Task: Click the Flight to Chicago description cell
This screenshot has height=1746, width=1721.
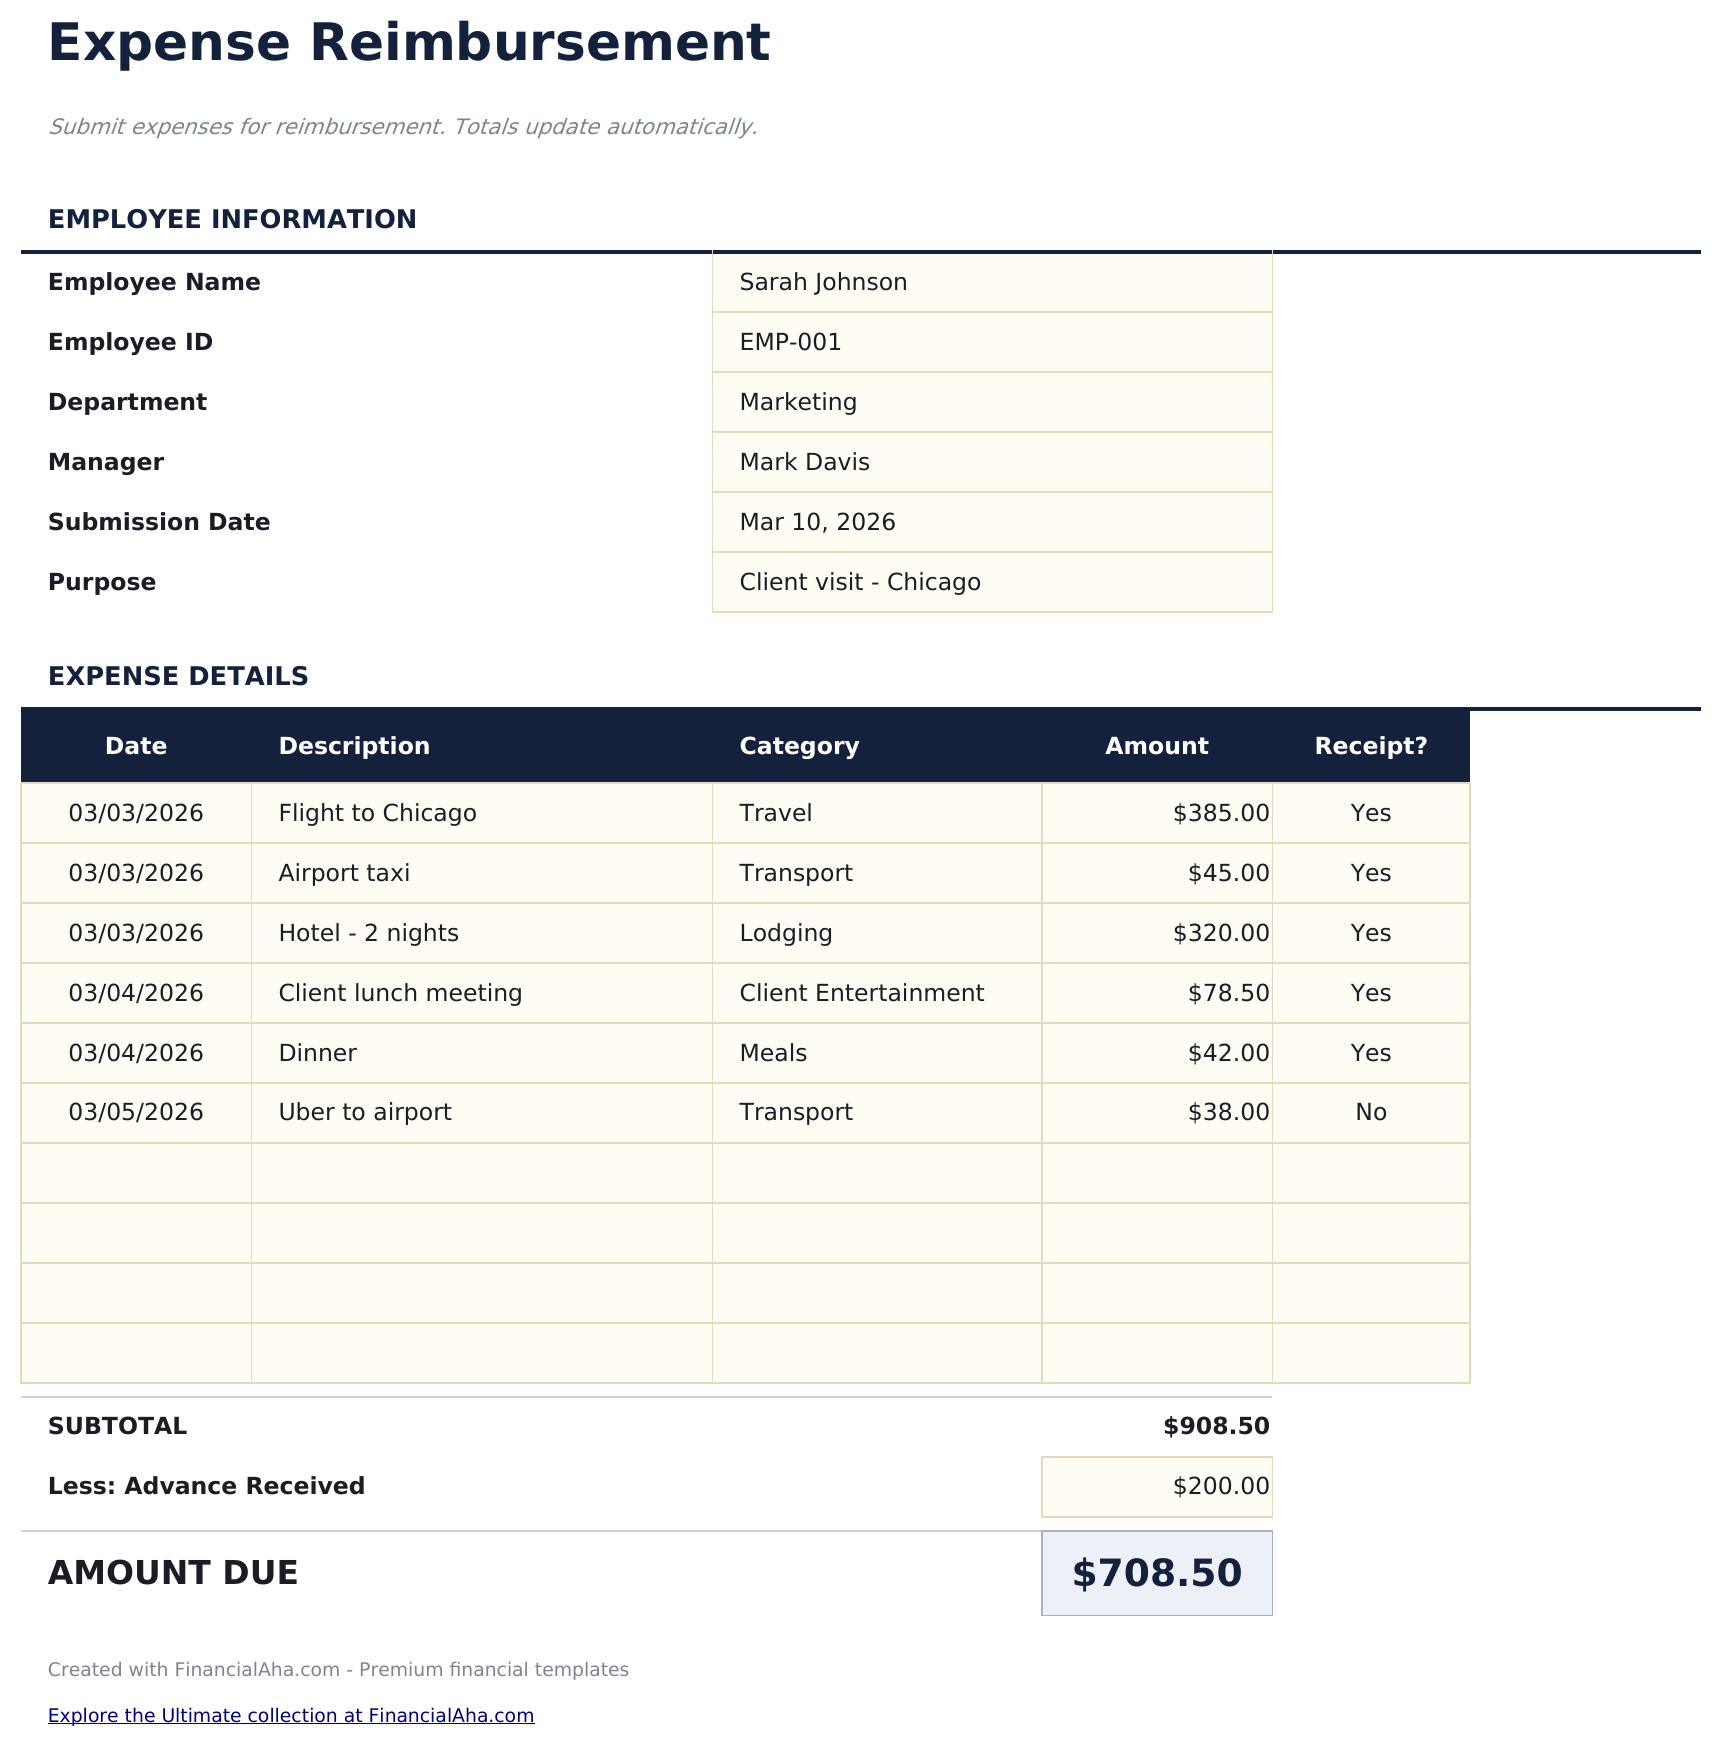Action: click(x=480, y=813)
